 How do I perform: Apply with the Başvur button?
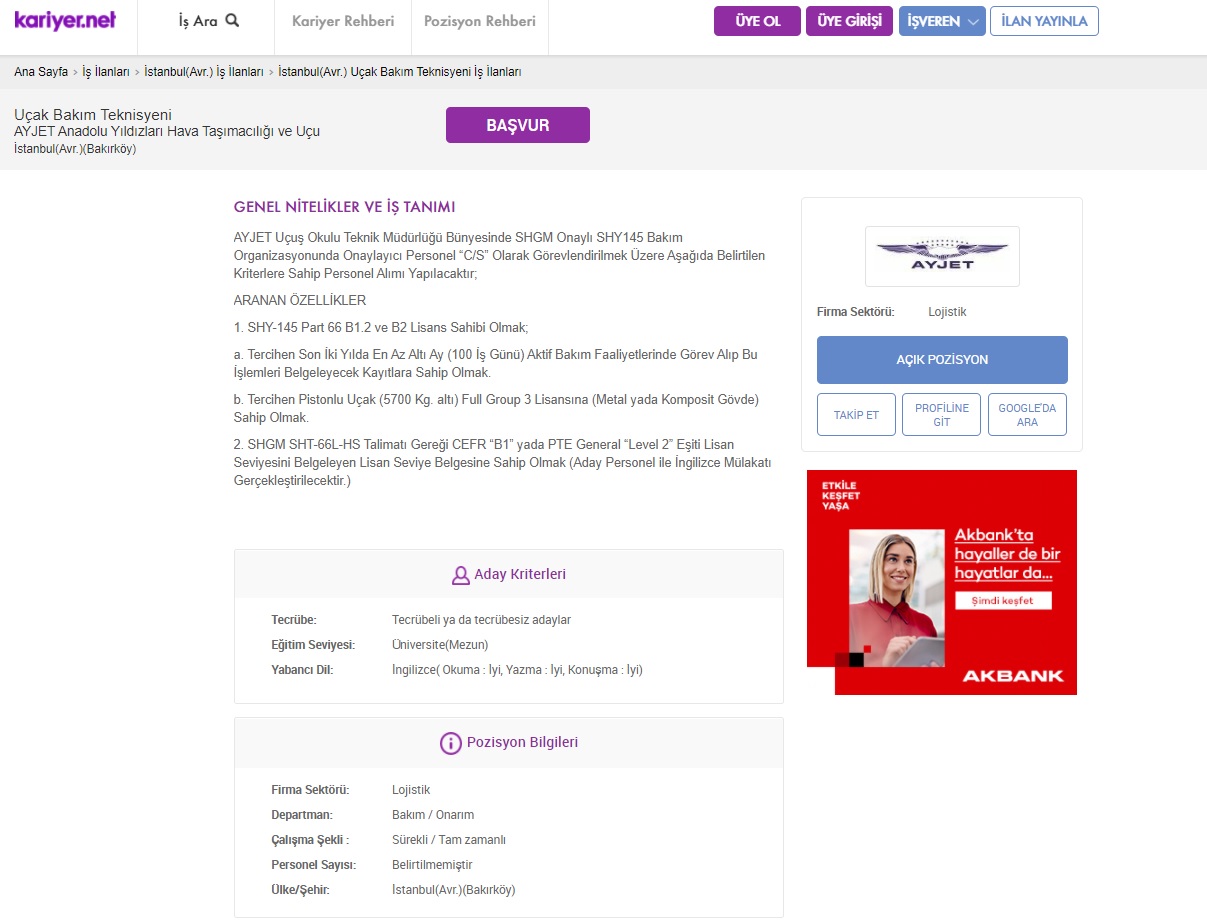[x=518, y=125]
